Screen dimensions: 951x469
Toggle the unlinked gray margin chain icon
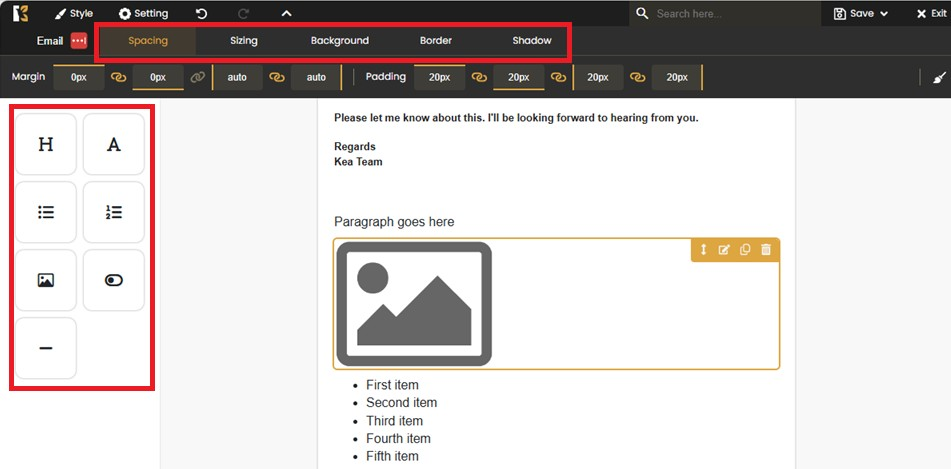pos(198,77)
